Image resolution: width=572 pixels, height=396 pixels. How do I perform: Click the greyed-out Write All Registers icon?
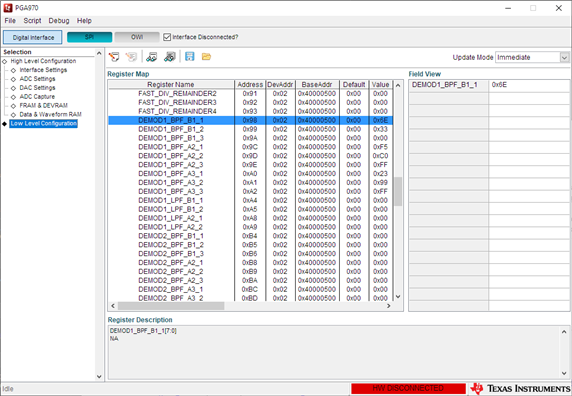click(x=131, y=57)
